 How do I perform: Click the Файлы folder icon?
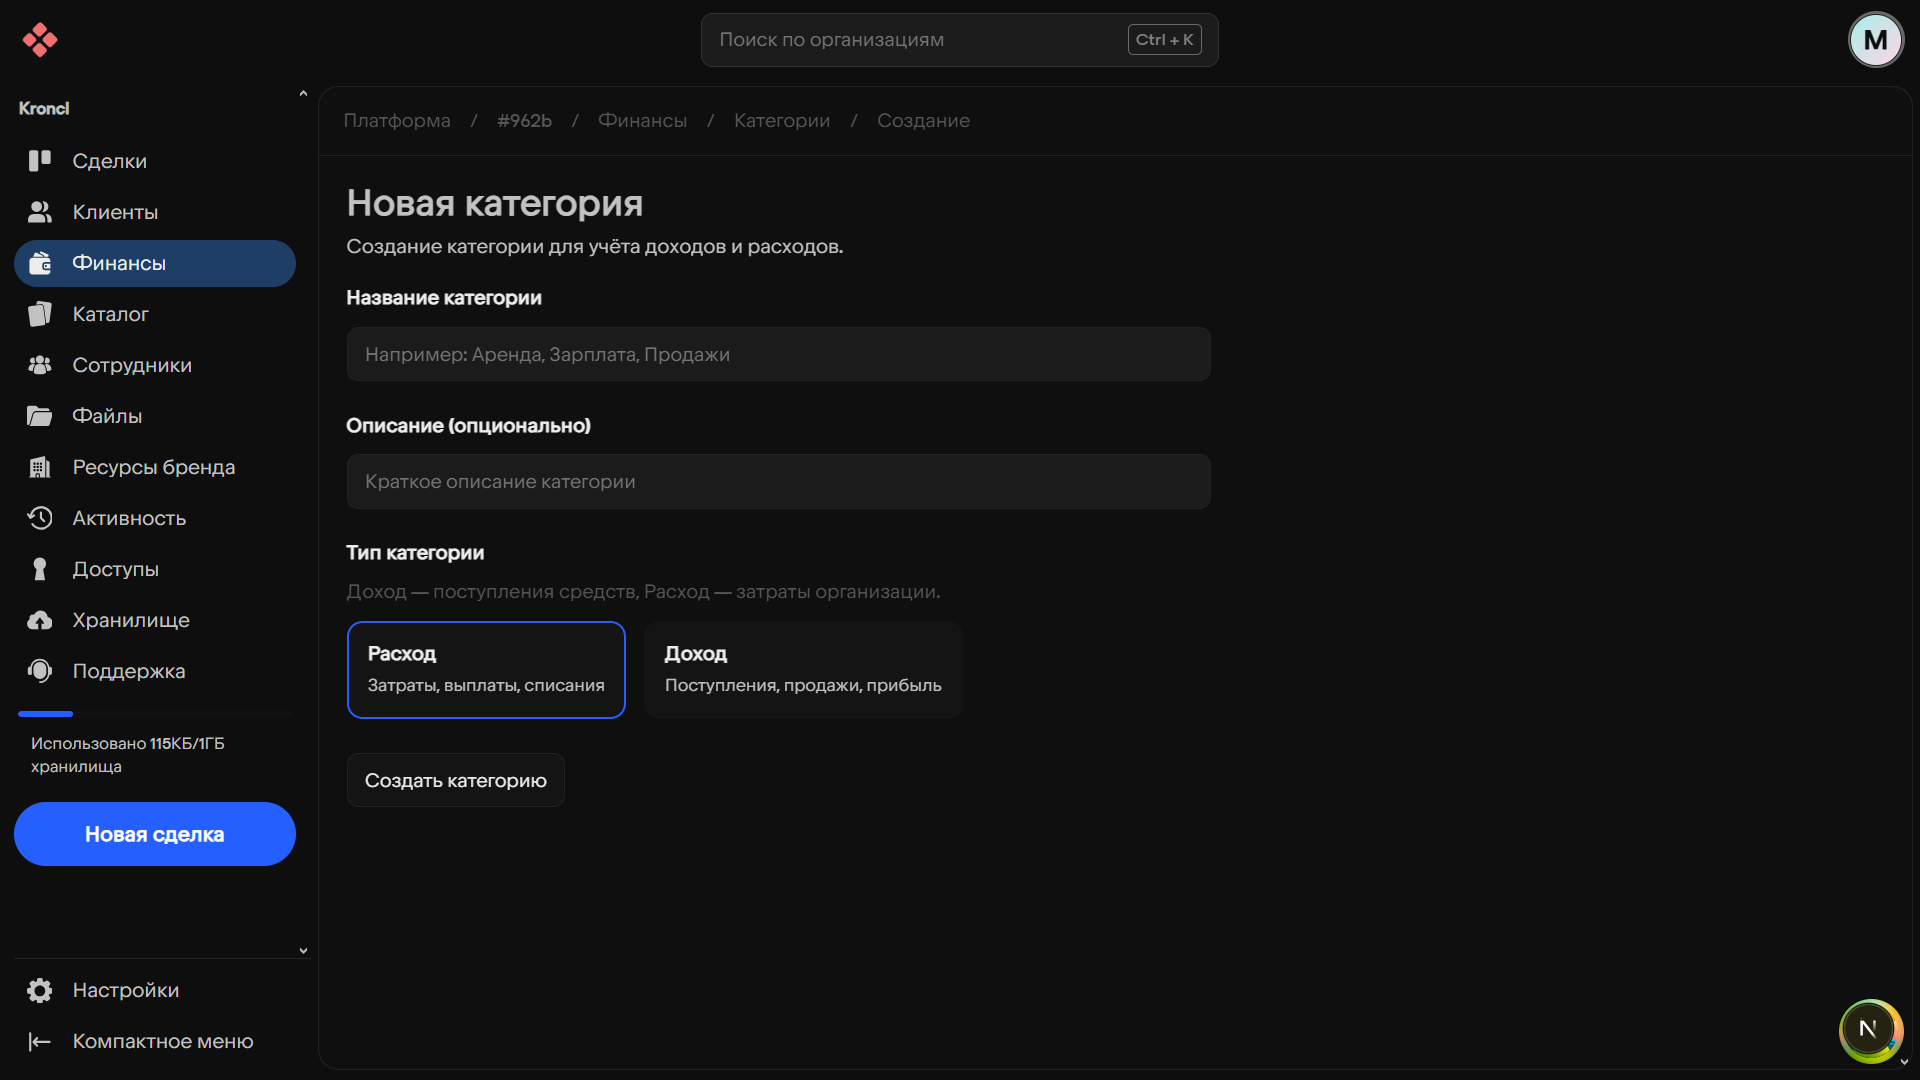[x=40, y=416]
